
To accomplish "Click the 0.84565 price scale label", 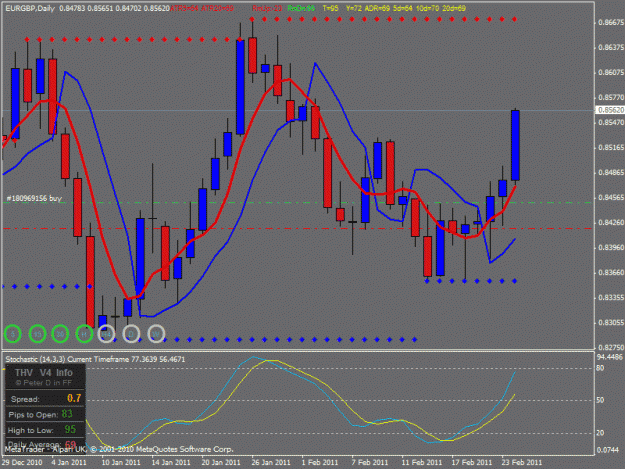I will (x=611, y=198).
